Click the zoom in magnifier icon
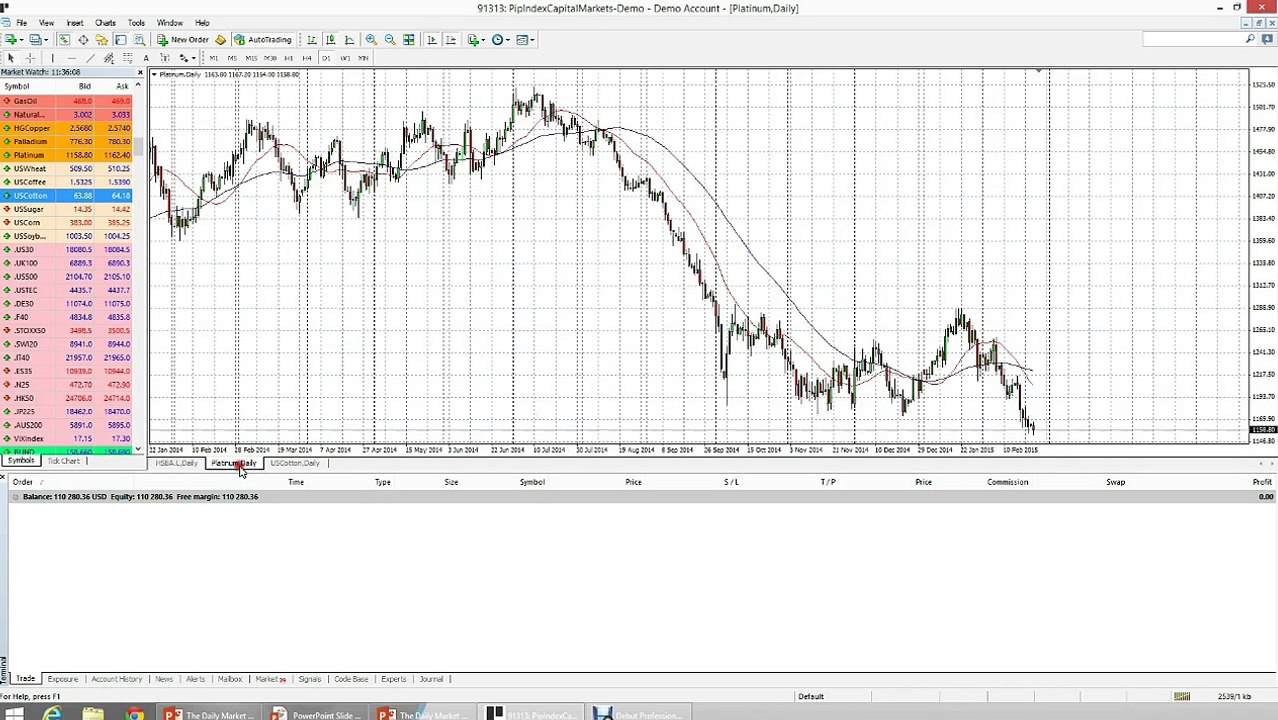Viewport: 1278px width, 720px height. (x=370, y=40)
